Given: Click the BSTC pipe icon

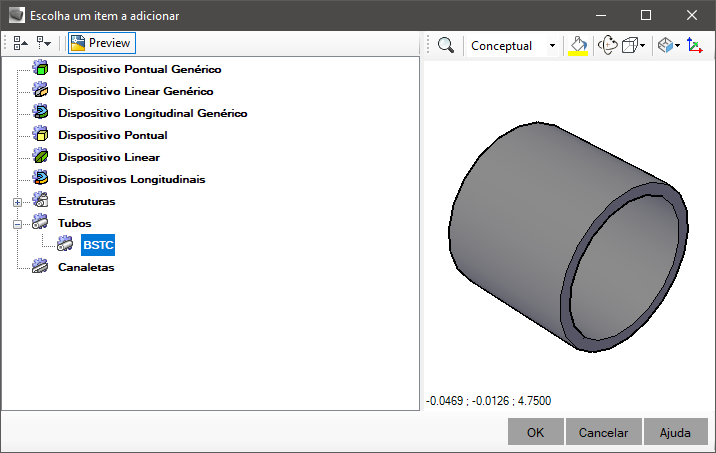Looking at the screenshot, I should (x=65, y=244).
